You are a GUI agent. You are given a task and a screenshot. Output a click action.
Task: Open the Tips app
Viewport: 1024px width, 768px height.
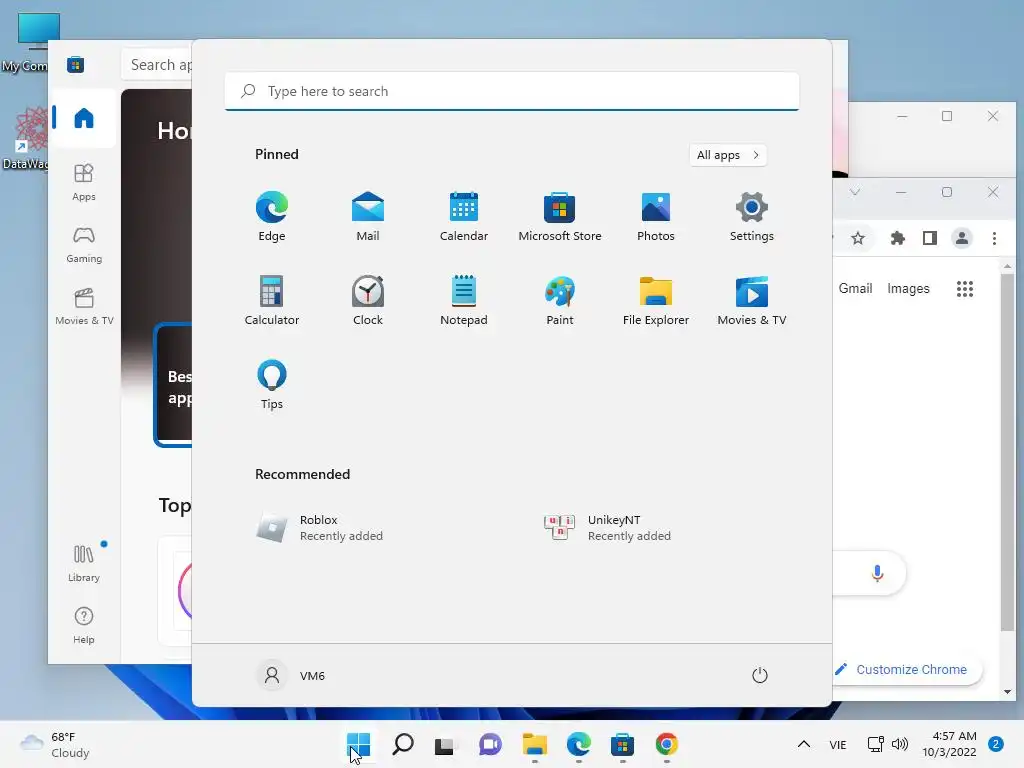point(272,385)
